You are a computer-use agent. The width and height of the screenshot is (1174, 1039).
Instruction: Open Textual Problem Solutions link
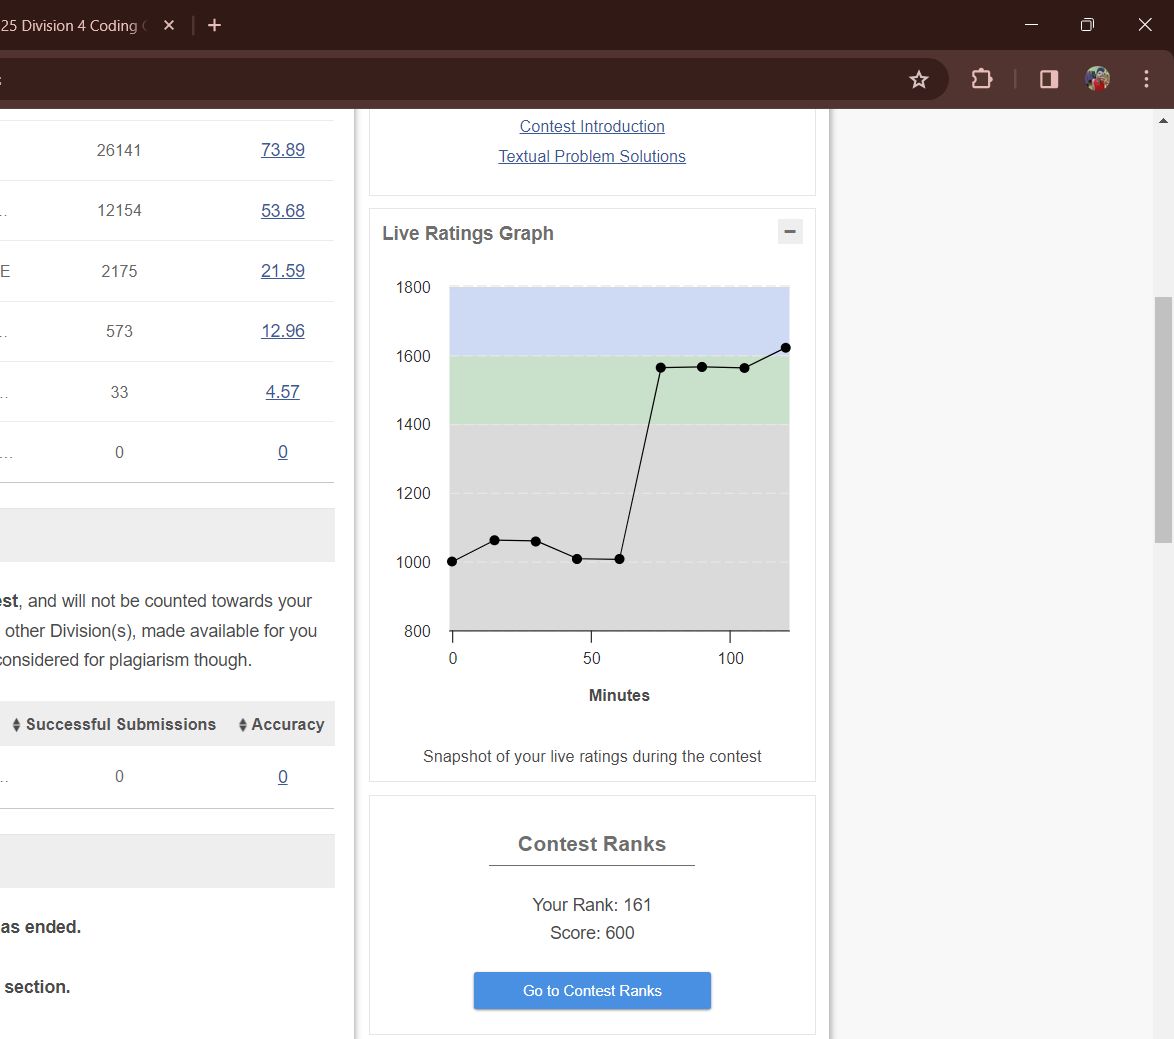tap(592, 156)
